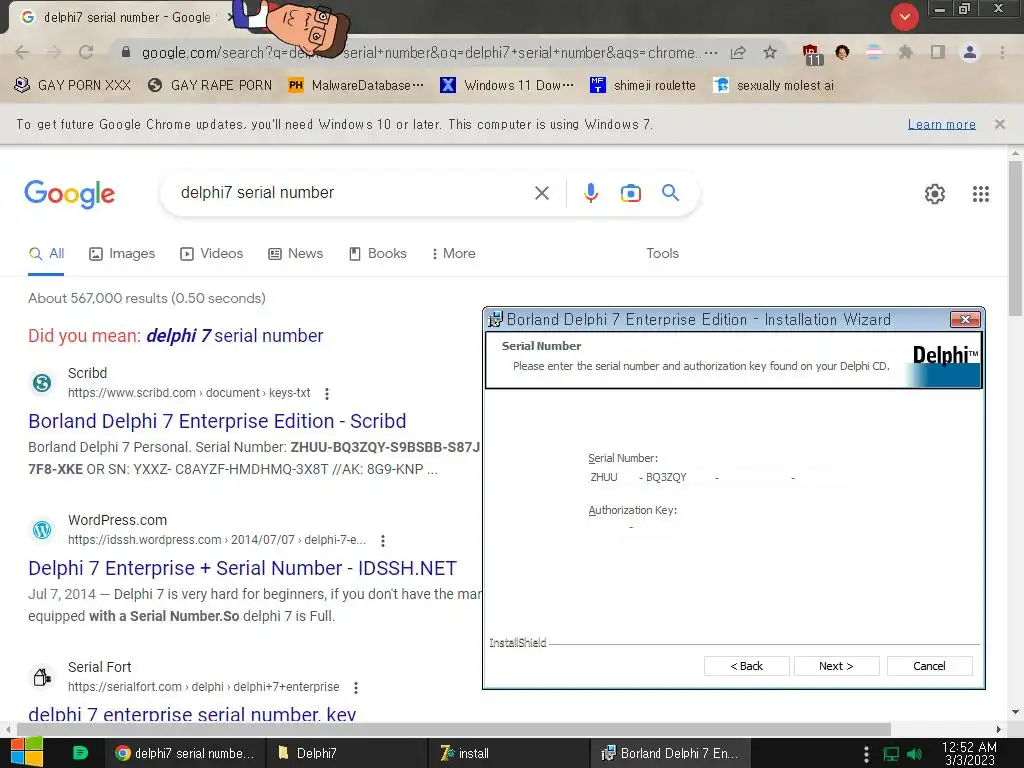Screen dimensions: 1024x768
Task: Reload the Google search page
Action: click(x=86, y=52)
